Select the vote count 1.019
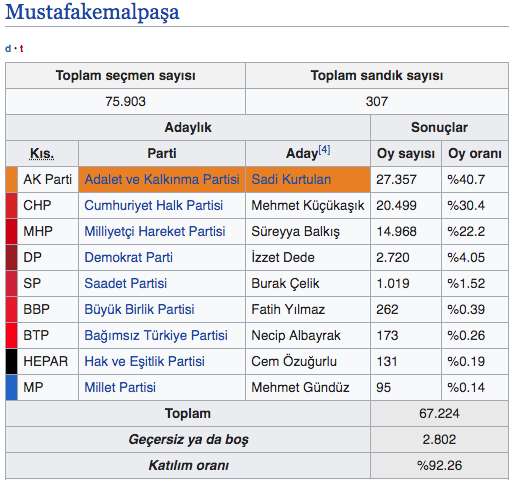The height and width of the screenshot is (480, 509). [x=393, y=283]
